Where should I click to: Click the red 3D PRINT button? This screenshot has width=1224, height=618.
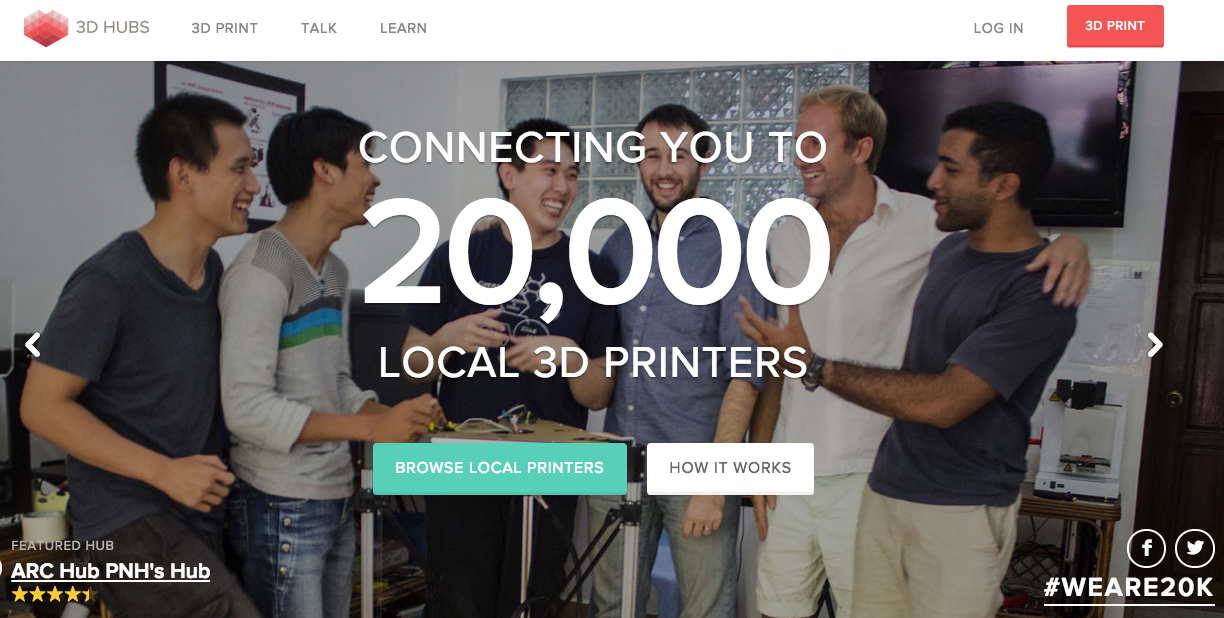(x=1115, y=26)
